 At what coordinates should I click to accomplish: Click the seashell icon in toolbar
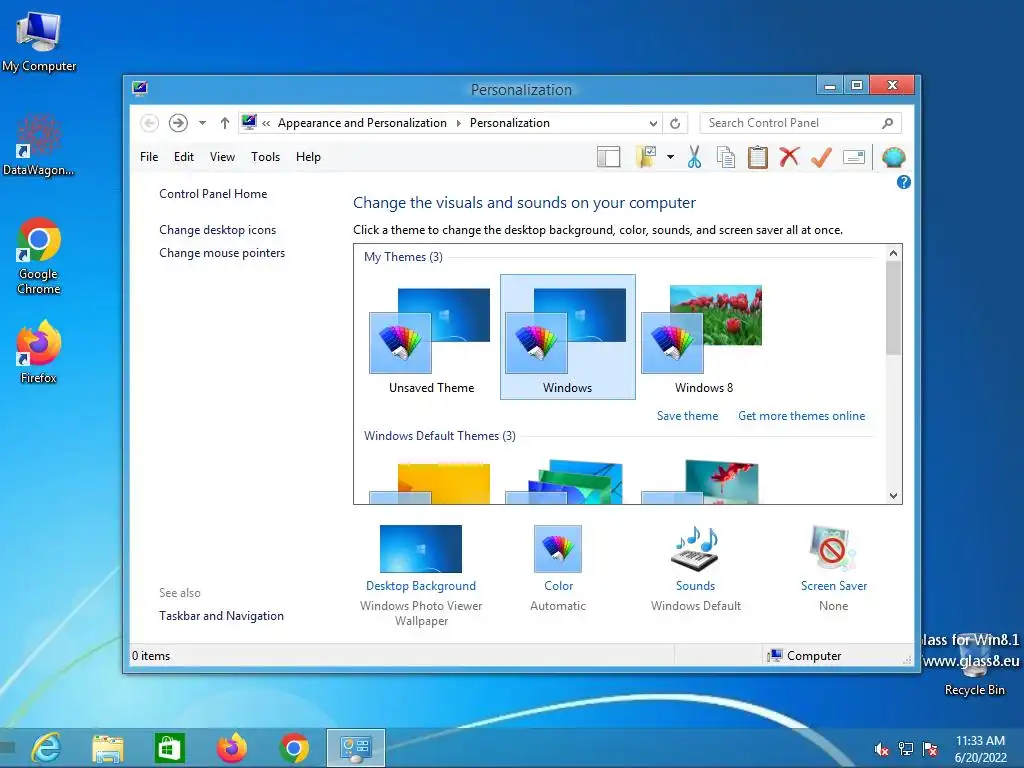pos(893,157)
